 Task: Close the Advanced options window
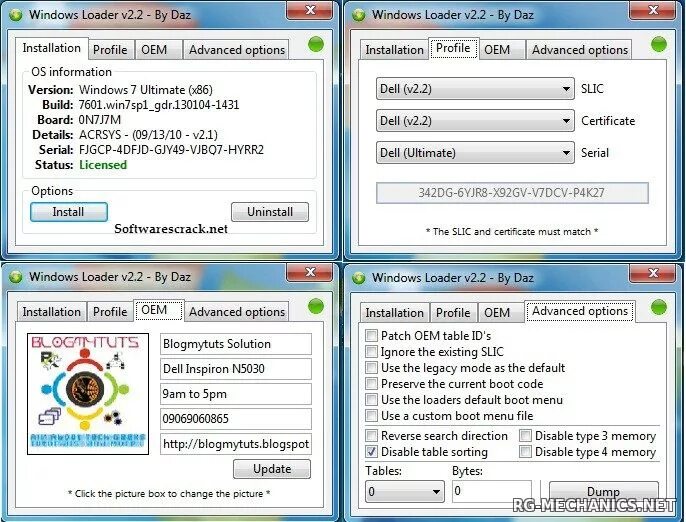click(653, 273)
